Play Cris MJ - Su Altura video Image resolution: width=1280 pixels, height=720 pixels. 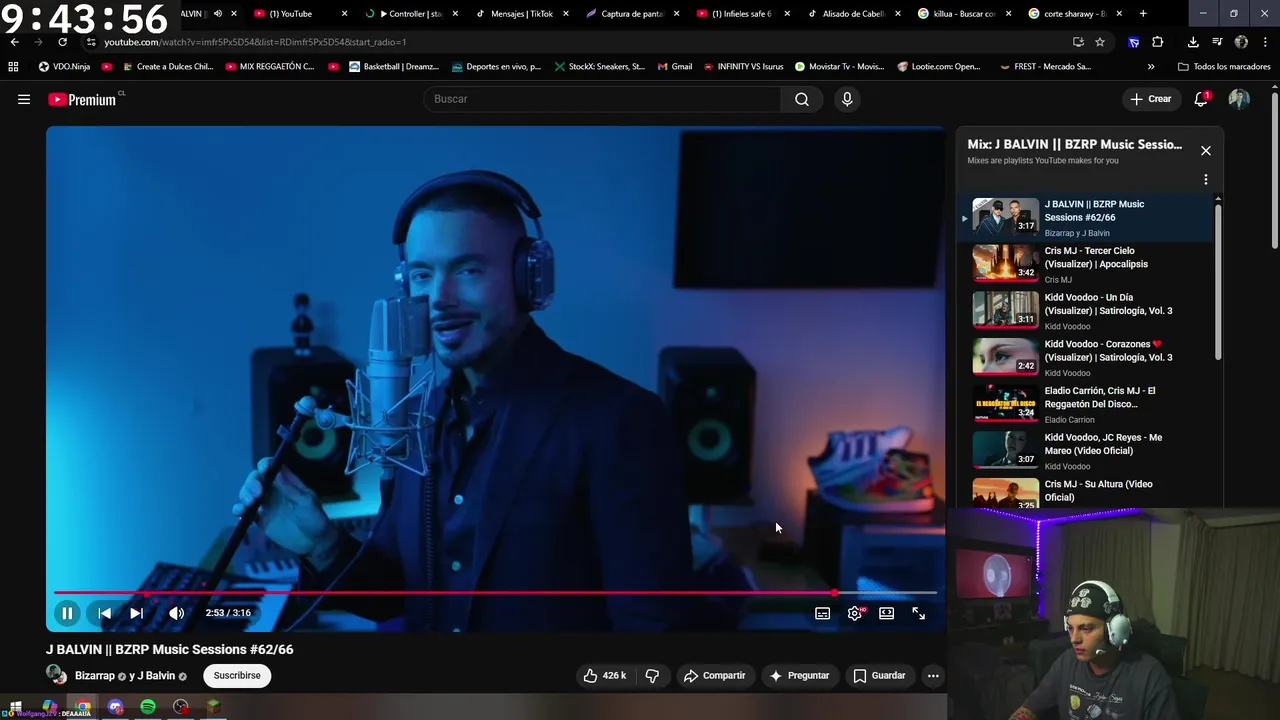(x=1092, y=494)
